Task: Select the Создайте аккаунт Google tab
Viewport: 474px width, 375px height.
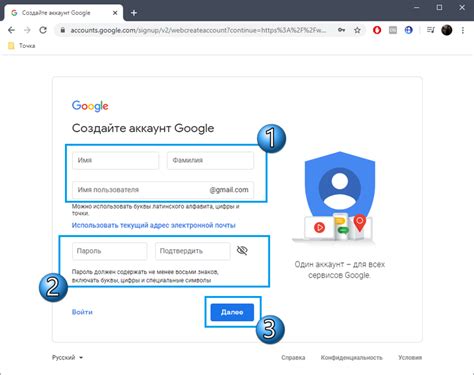Action: coord(63,13)
